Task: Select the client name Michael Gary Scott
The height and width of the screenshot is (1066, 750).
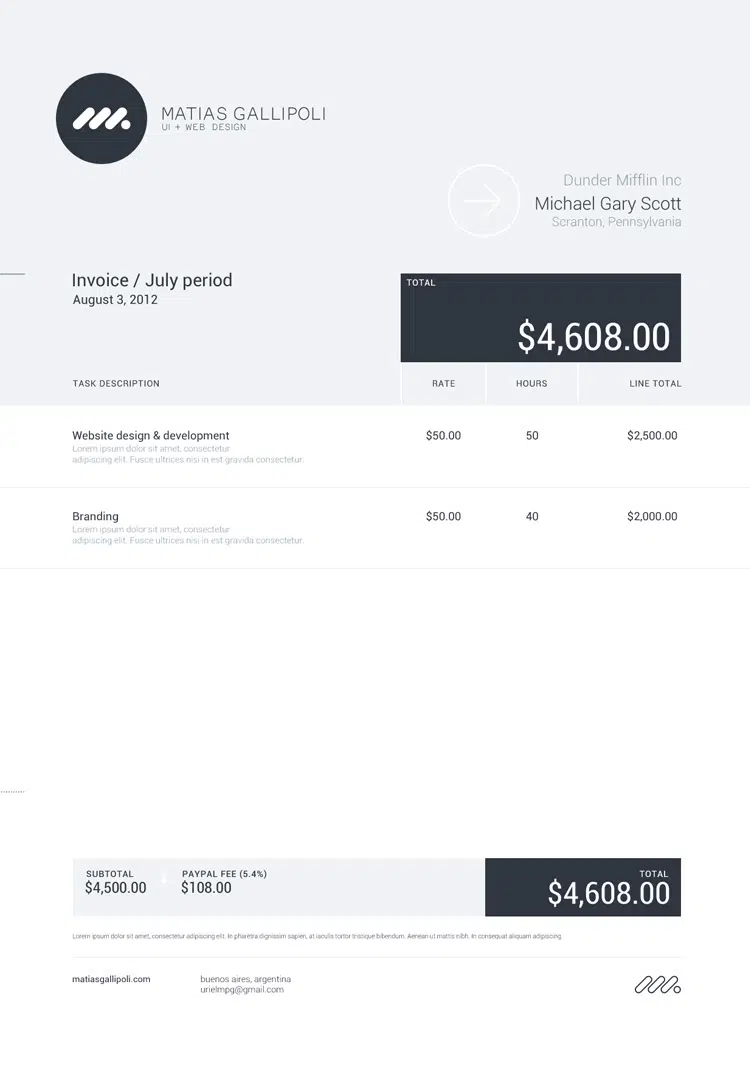Action: pos(607,203)
